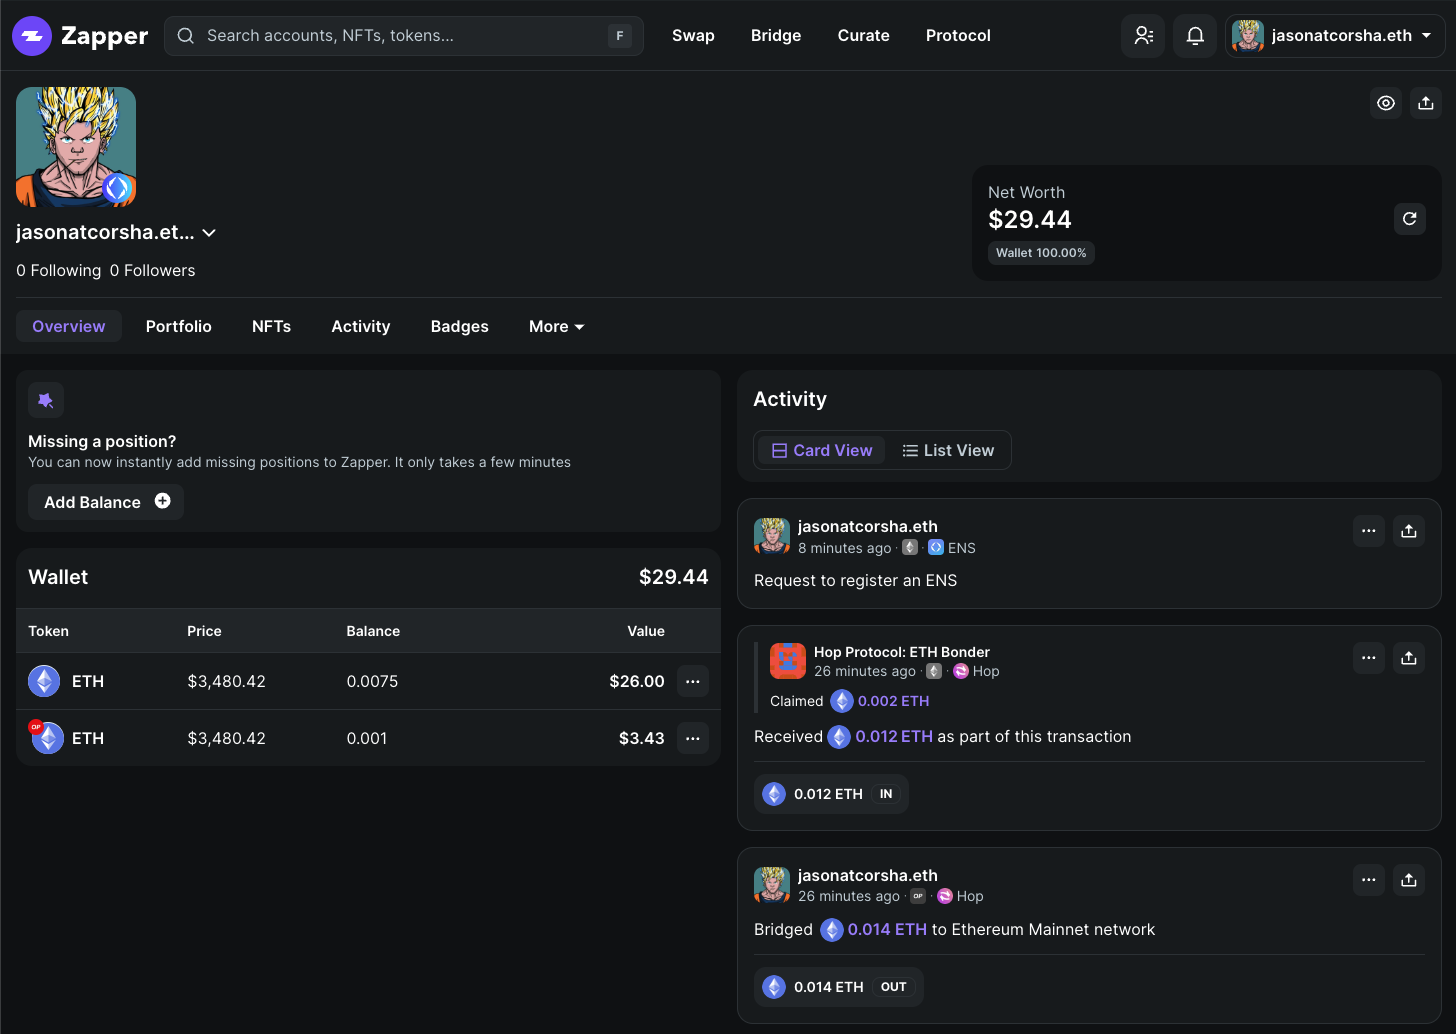
Task: Click the Balance column header
Action: pos(373,631)
